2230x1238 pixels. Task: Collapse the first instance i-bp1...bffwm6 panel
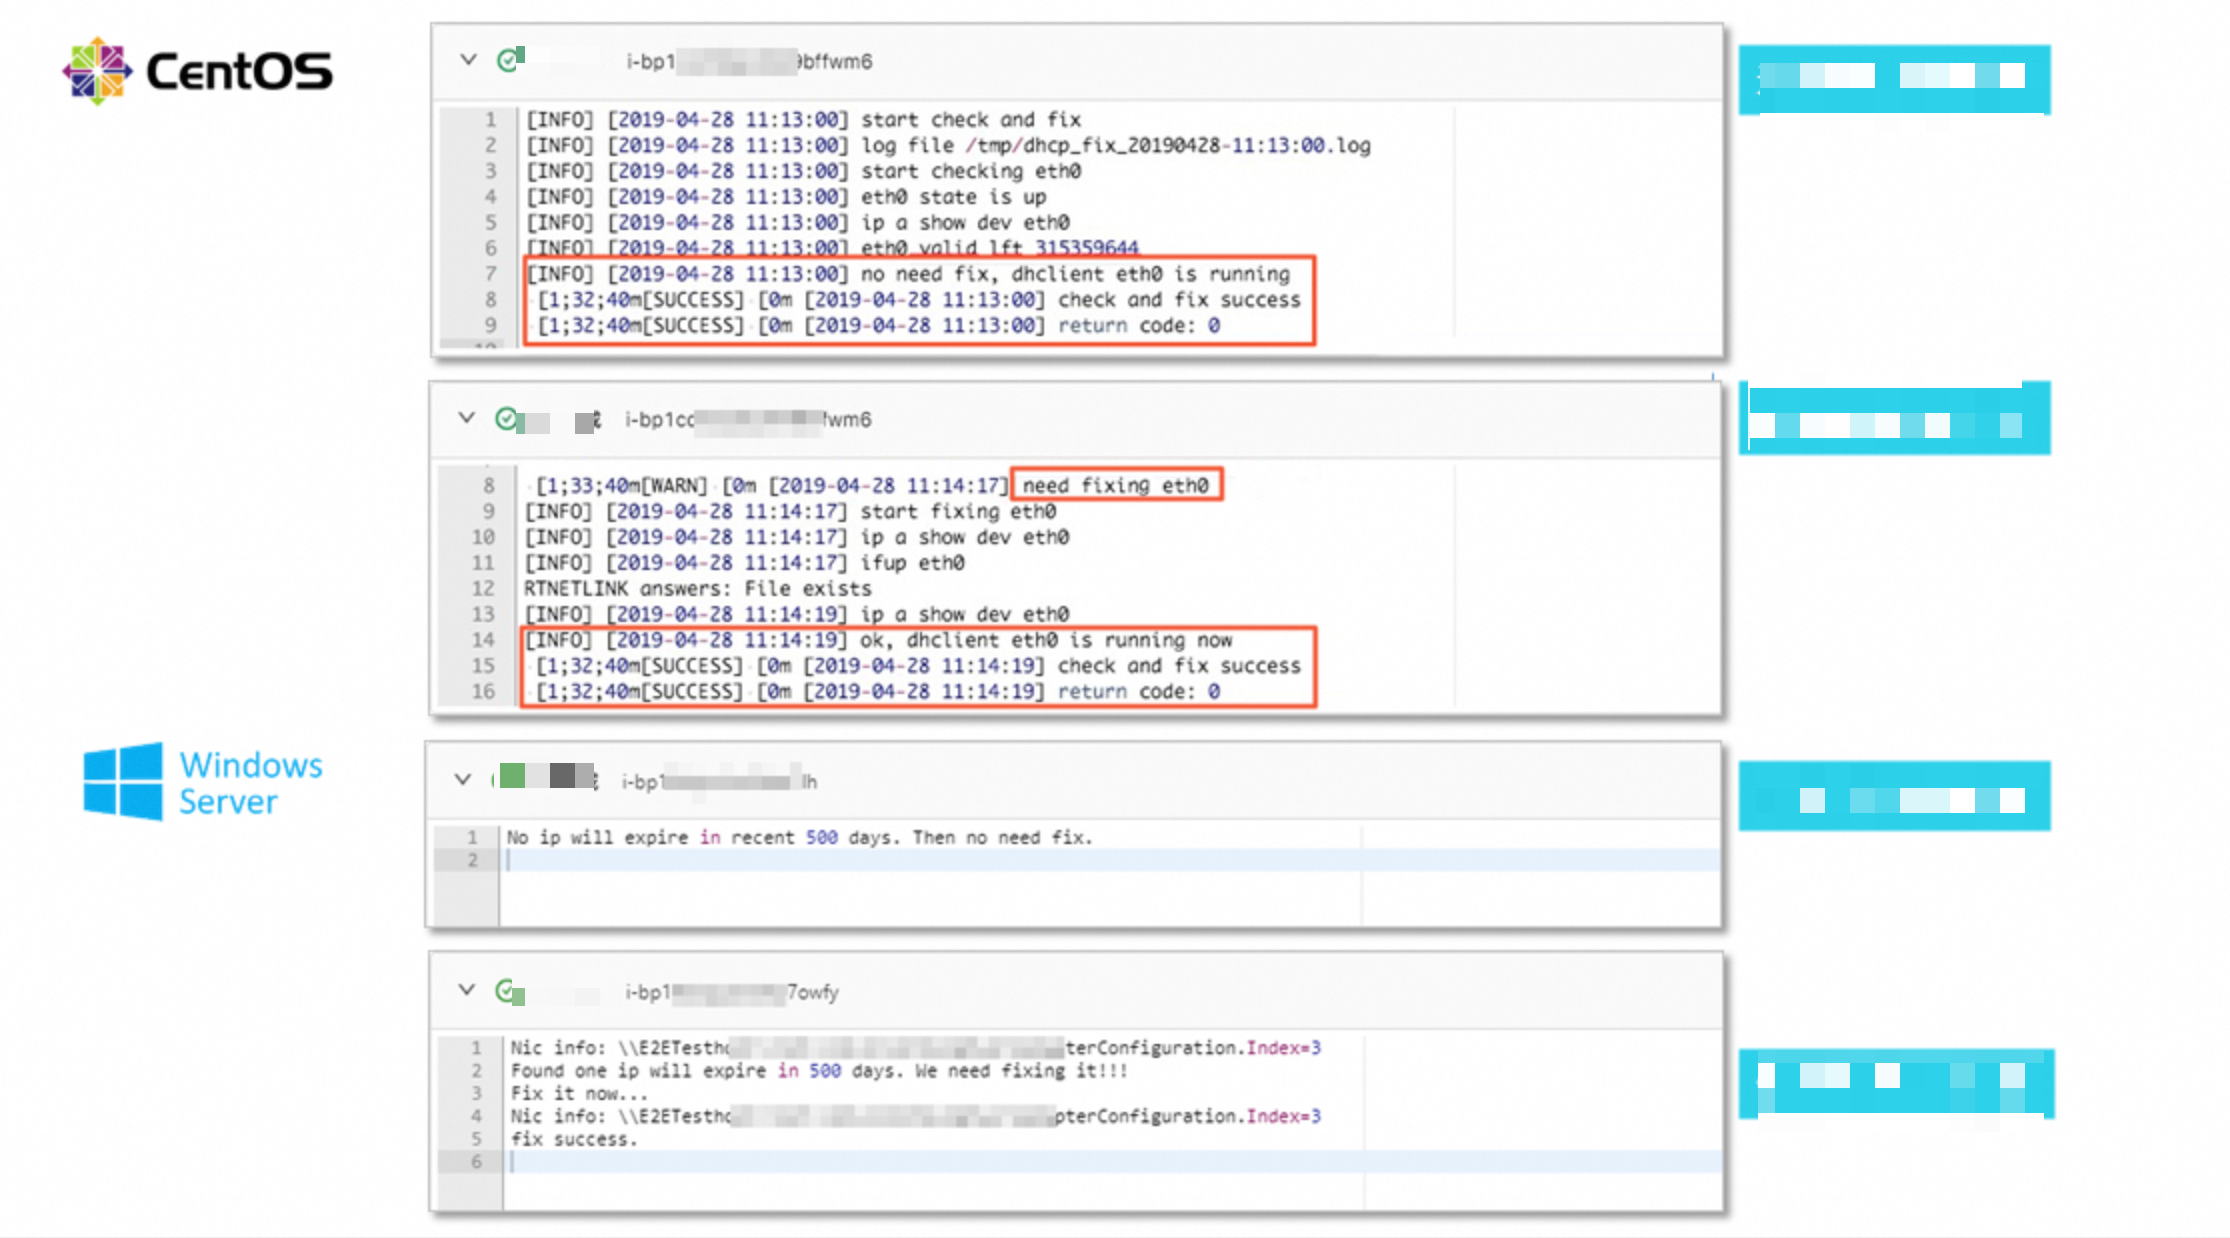tap(468, 60)
